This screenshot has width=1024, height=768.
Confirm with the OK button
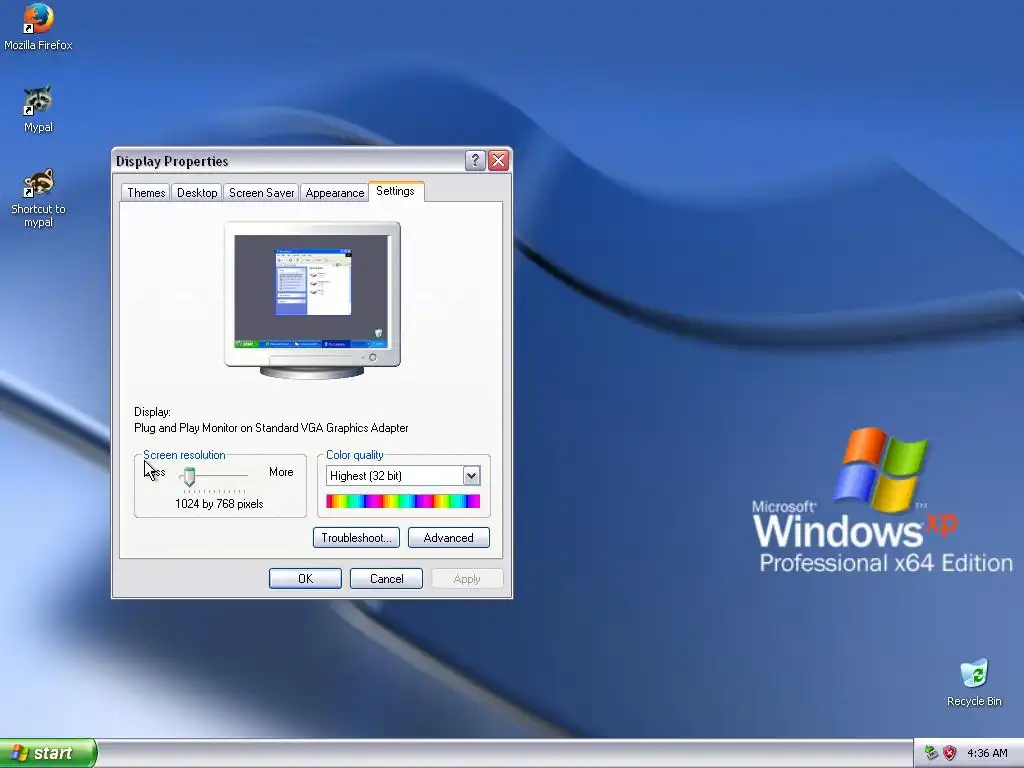pyautogui.click(x=305, y=579)
